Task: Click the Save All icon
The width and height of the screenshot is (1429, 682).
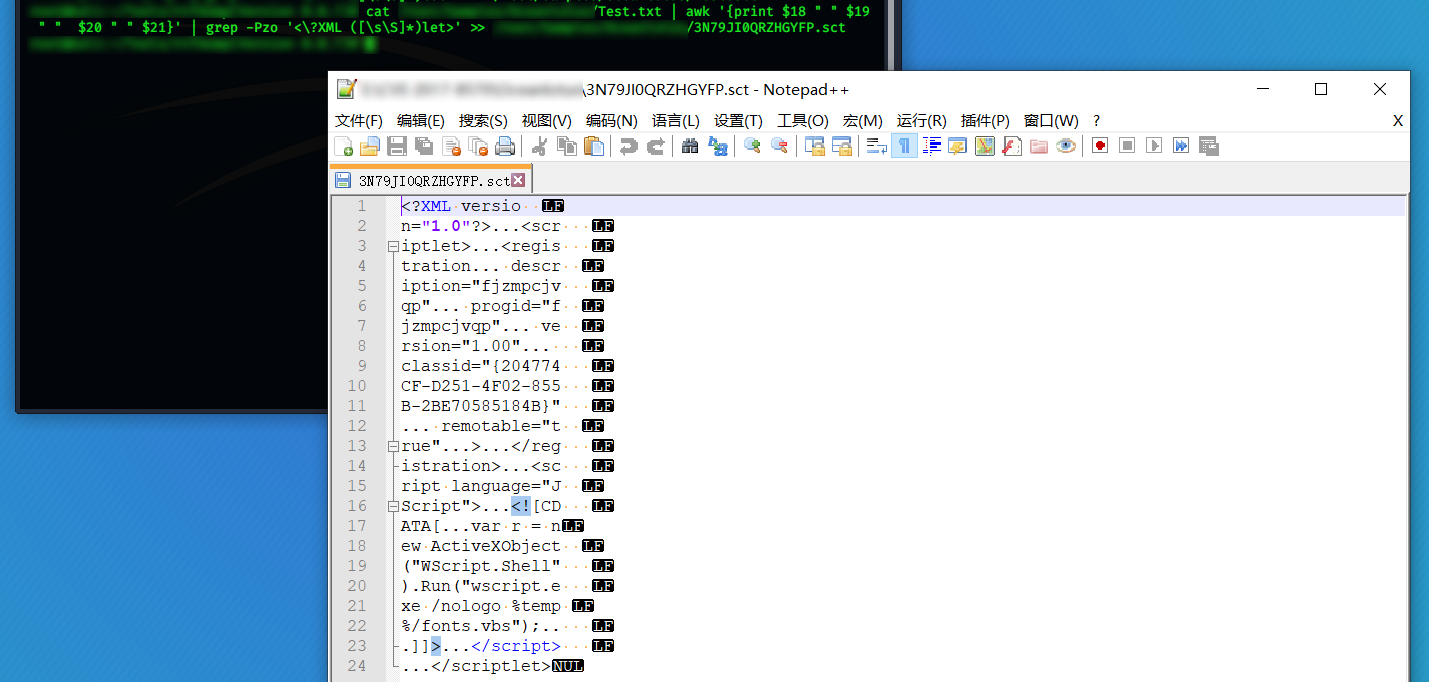Action: pos(424,146)
